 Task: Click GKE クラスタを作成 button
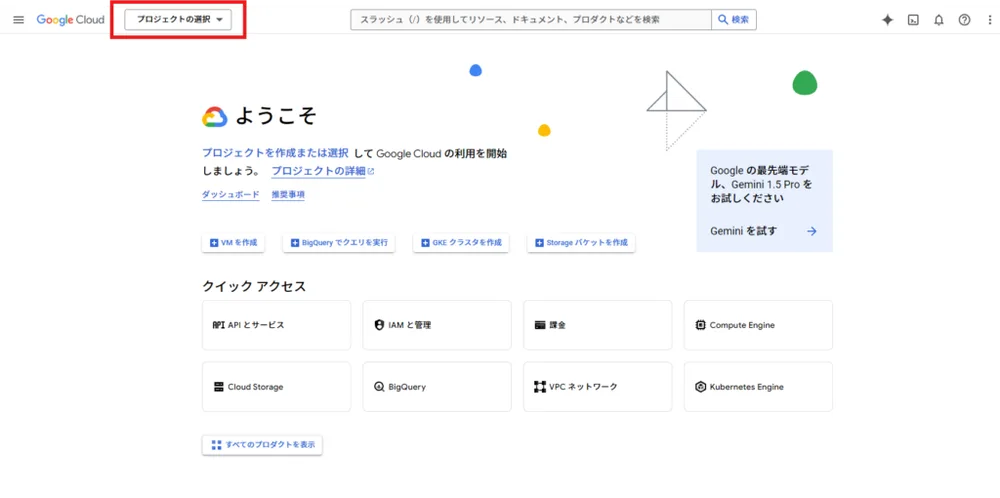[x=461, y=243]
